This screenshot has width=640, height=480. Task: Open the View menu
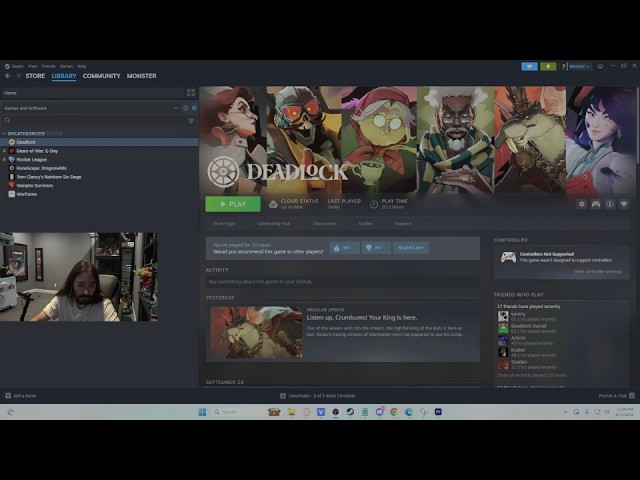[x=33, y=66]
